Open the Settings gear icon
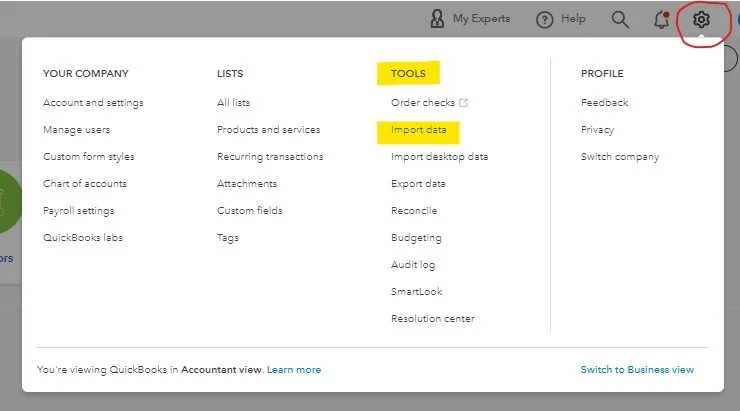Screen dimensions: 740x411 tap(701, 20)
